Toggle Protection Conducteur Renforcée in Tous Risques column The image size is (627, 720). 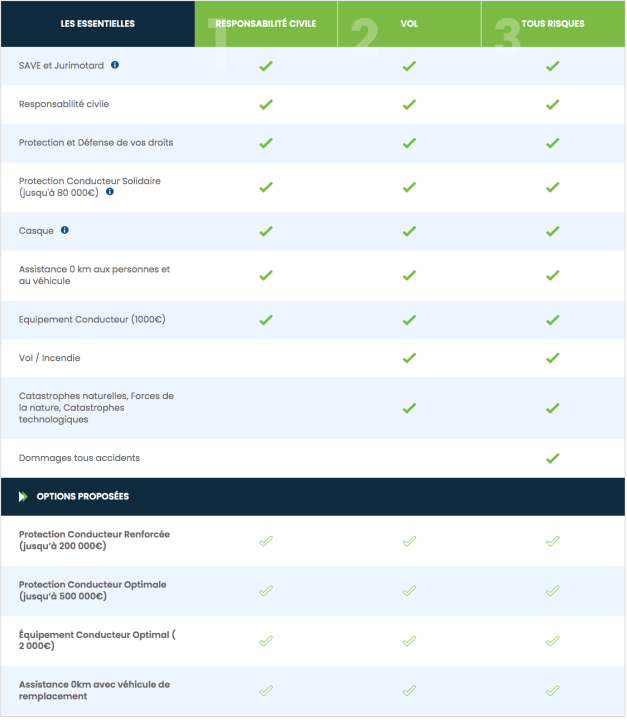552,541
